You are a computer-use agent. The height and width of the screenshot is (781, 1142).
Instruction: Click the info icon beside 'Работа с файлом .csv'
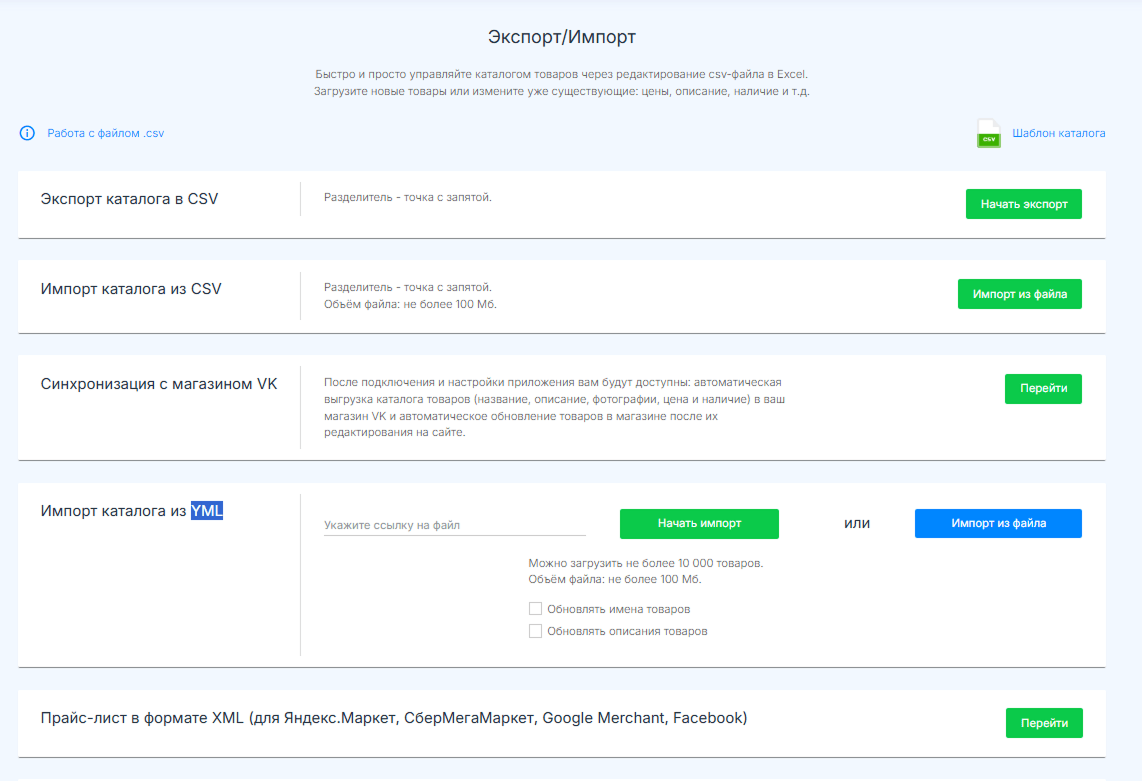click(27, 133)
